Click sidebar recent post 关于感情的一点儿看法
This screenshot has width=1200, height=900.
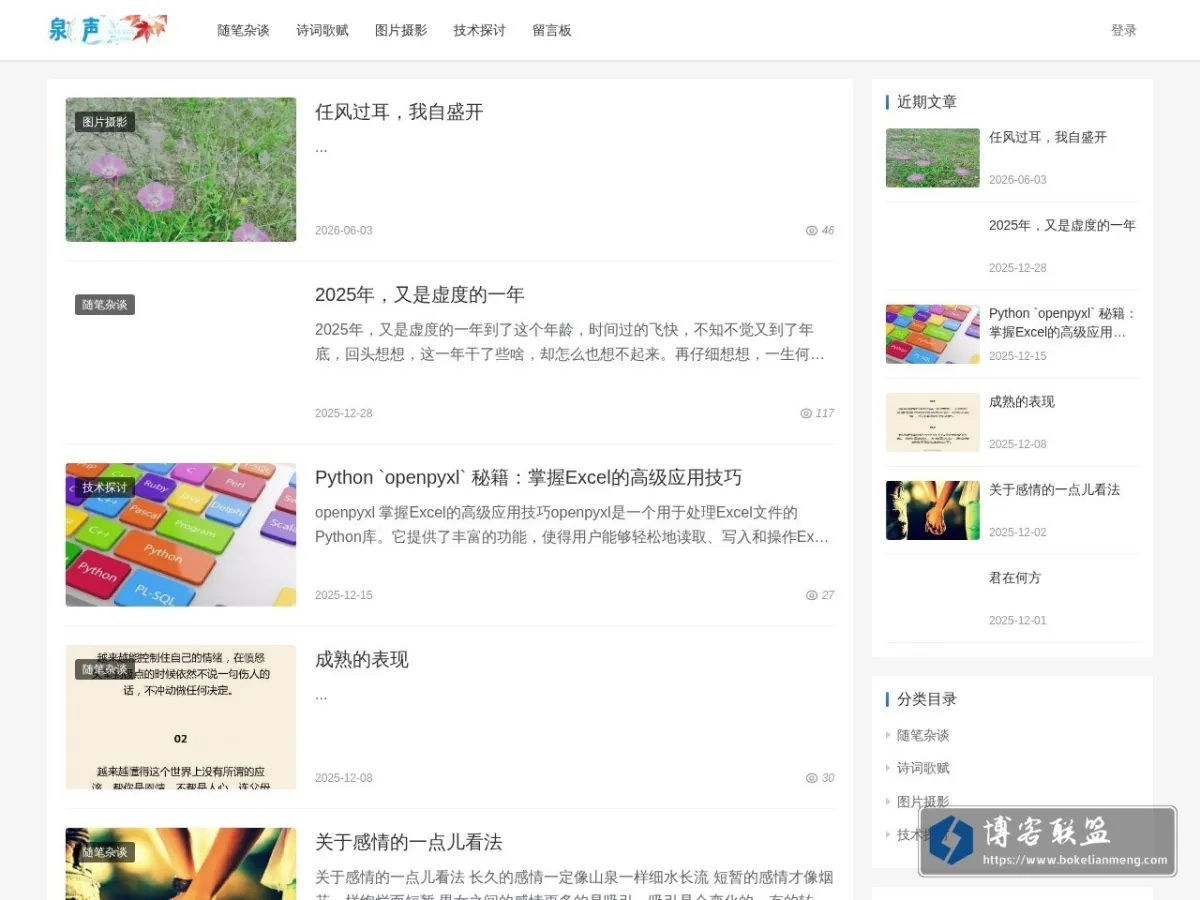point(1054,489)
